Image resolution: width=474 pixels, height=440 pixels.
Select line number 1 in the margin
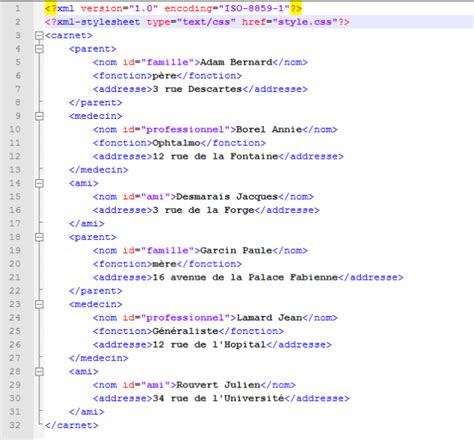18,8
